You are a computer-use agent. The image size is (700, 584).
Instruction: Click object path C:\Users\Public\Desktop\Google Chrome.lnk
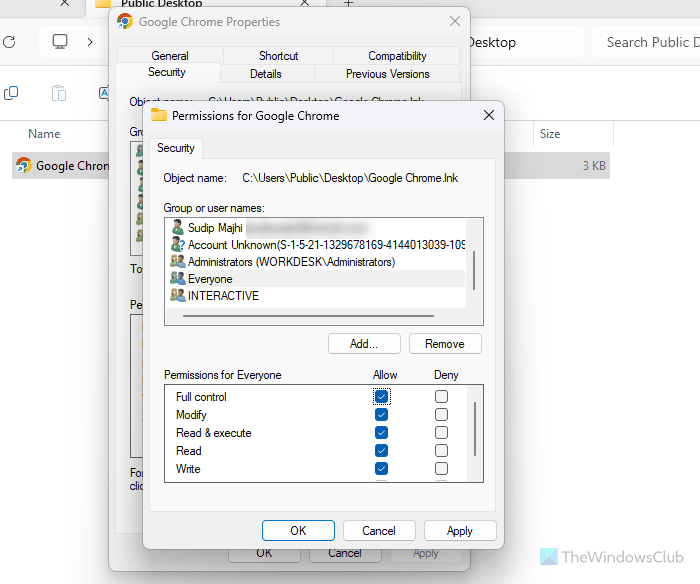[350, 178]
